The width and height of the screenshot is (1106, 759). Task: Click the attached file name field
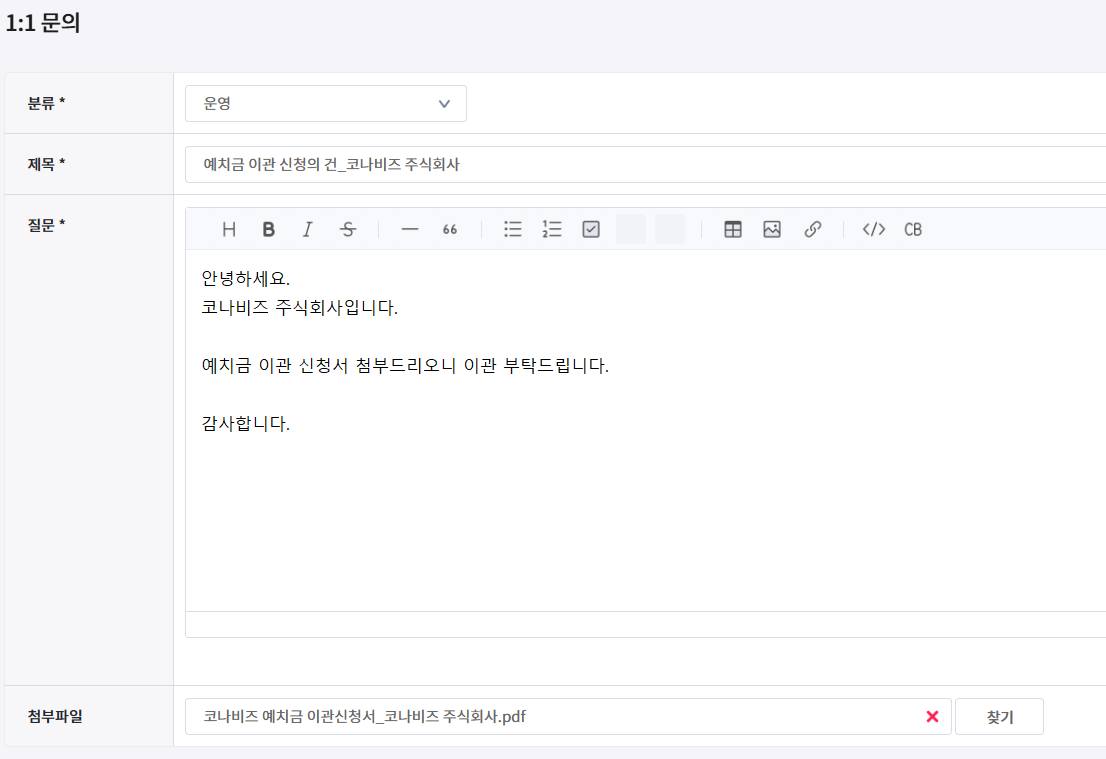[569, 717]
